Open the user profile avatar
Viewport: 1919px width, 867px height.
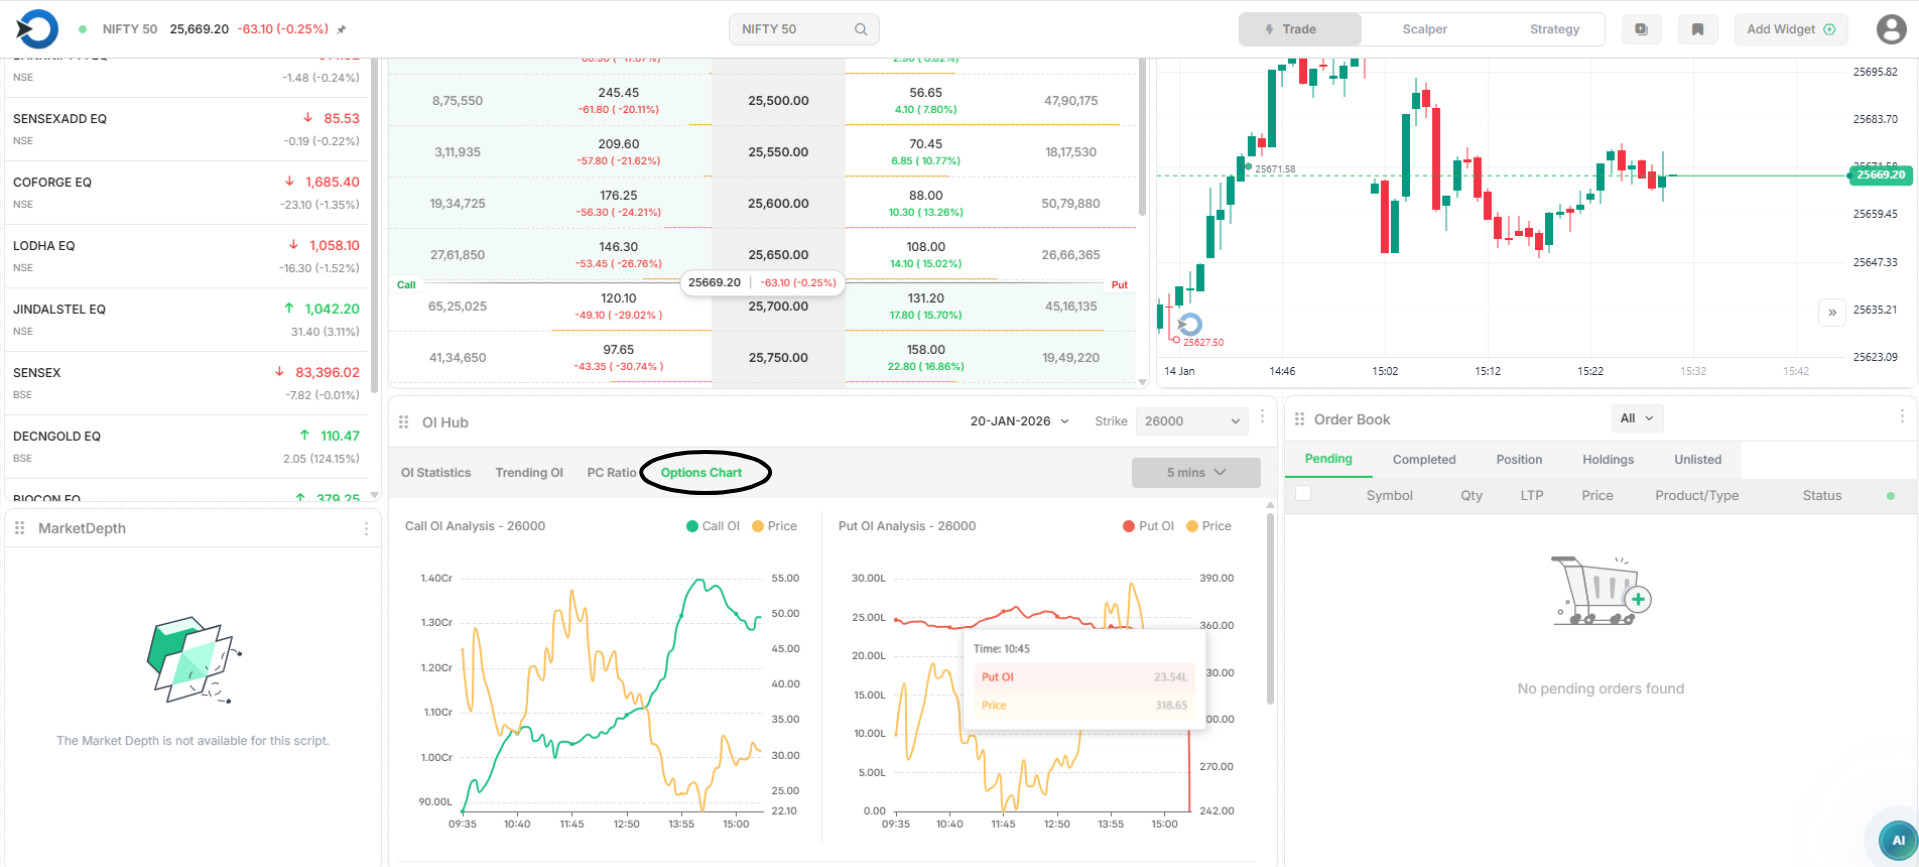tap(1890, 29)
